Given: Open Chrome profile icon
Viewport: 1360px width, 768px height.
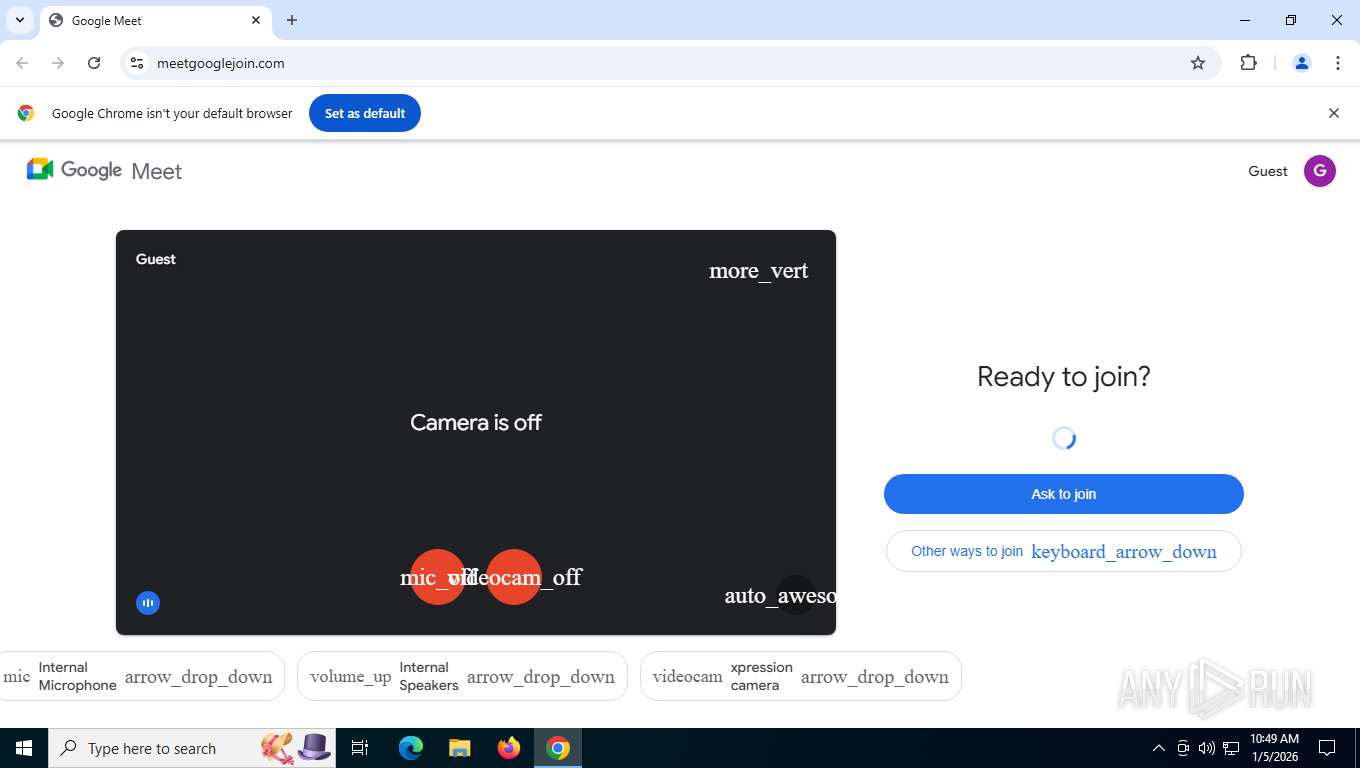Looking at the screenshot, I should tap(1302, 63).
